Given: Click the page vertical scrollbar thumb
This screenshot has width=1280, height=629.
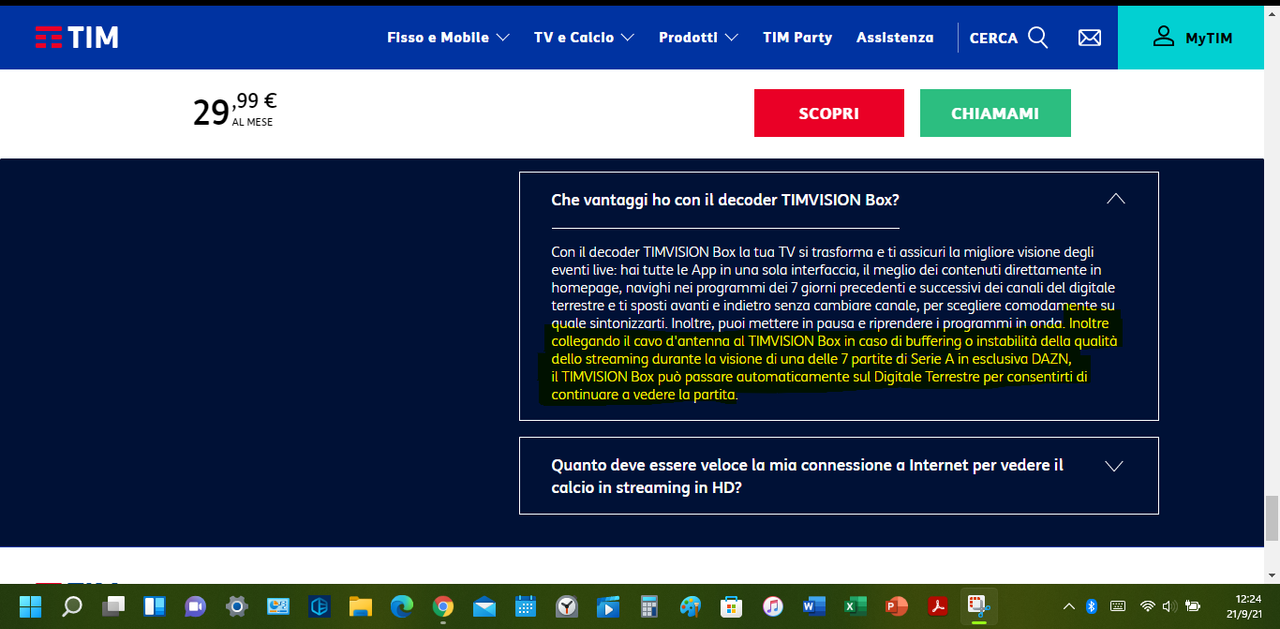Looking at the screenshot, I should [1272, 517].
